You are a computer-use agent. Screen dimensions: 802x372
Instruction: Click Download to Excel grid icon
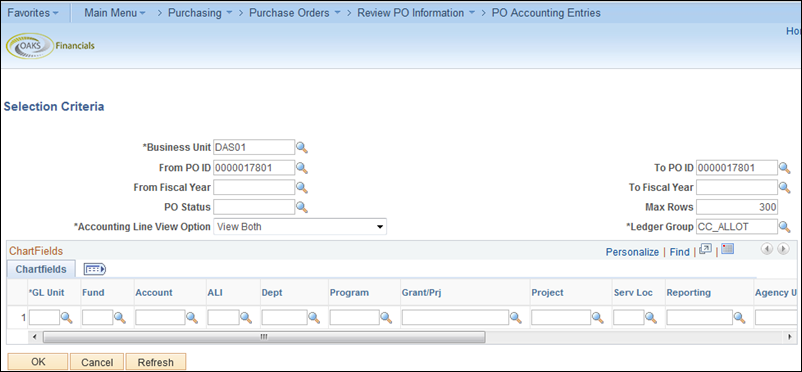coord(727,249)
